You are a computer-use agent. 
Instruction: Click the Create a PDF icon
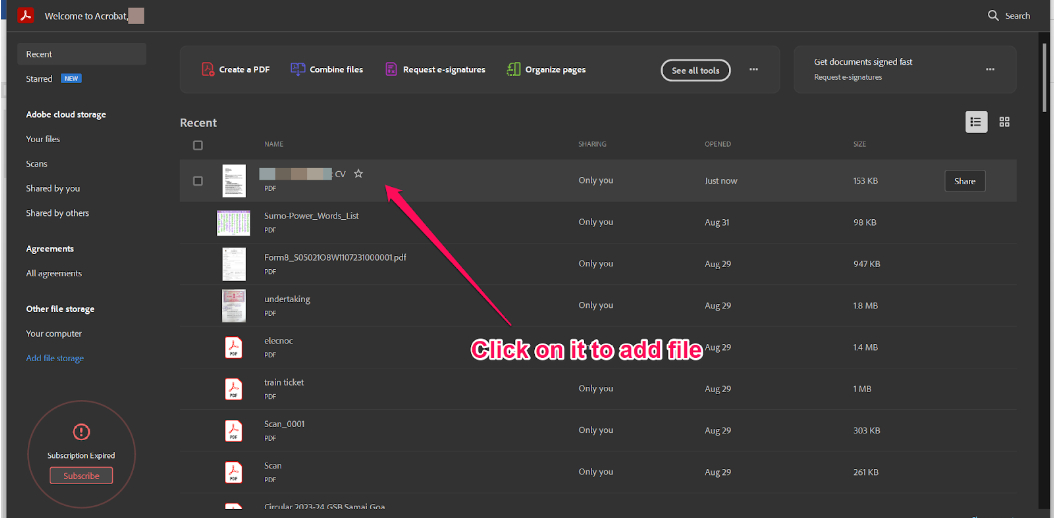[208, 70]
